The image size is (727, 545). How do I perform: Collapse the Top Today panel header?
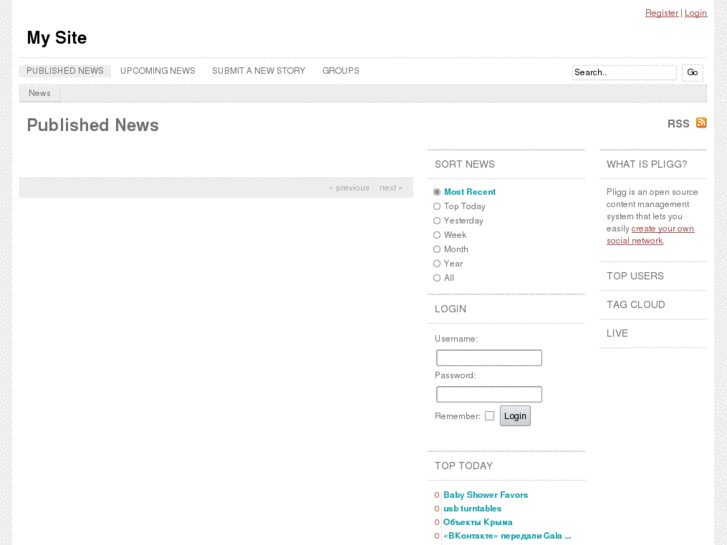pyautogui.click(x=464, y=466)
